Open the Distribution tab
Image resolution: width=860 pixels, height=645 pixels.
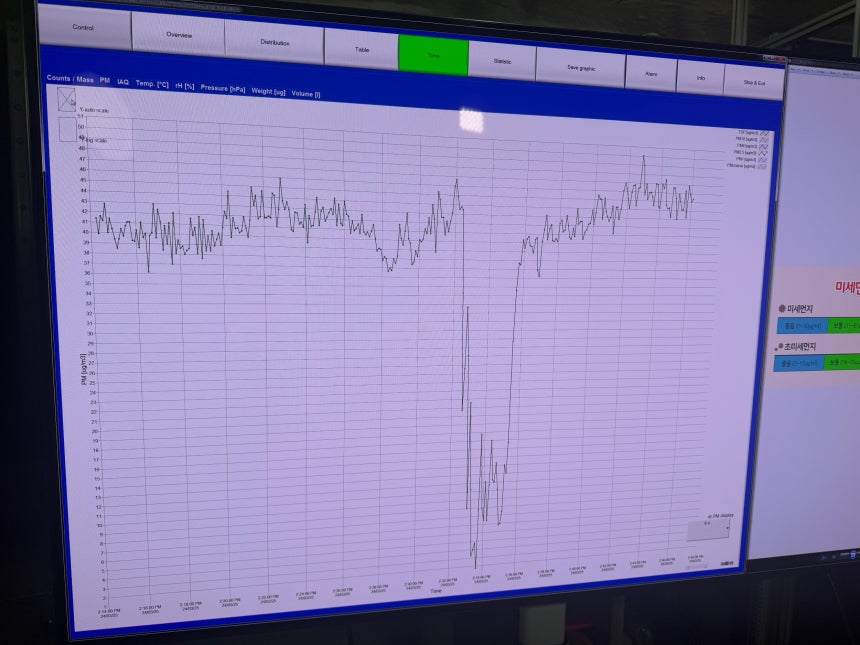coord(275,42)
